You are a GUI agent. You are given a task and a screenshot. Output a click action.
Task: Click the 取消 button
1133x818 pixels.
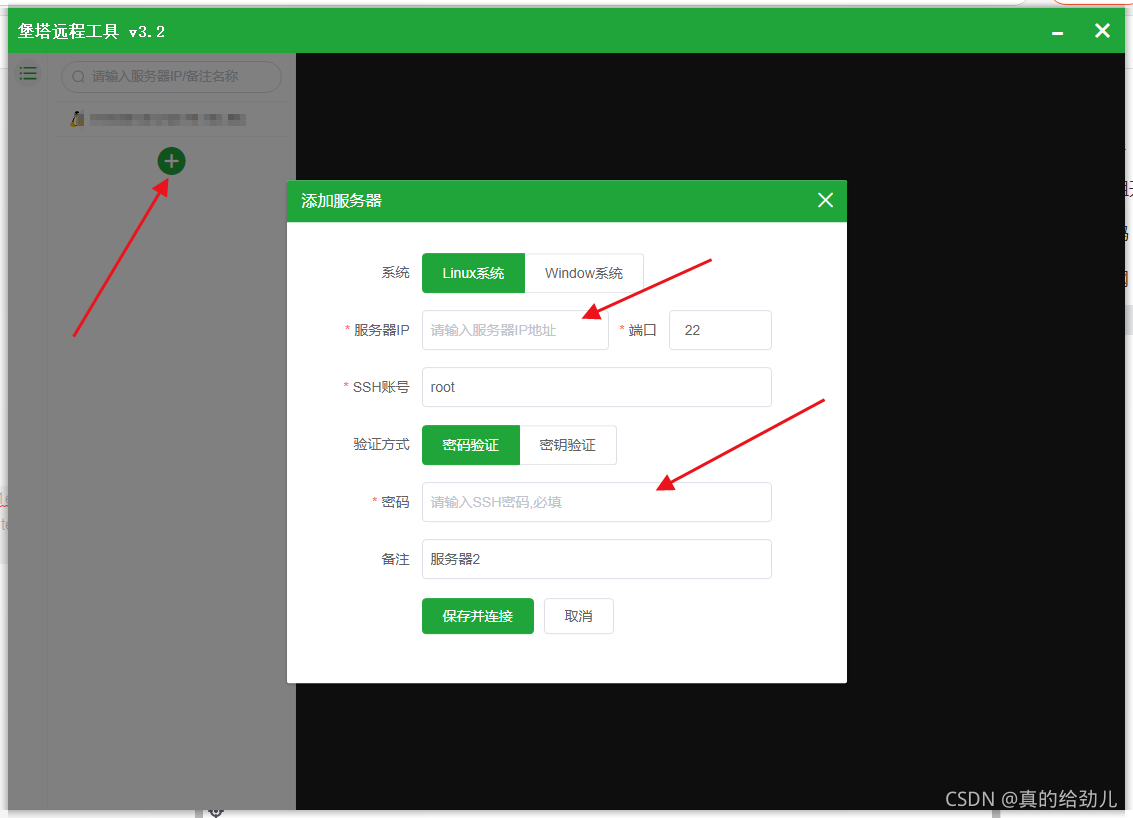point(579,616)
